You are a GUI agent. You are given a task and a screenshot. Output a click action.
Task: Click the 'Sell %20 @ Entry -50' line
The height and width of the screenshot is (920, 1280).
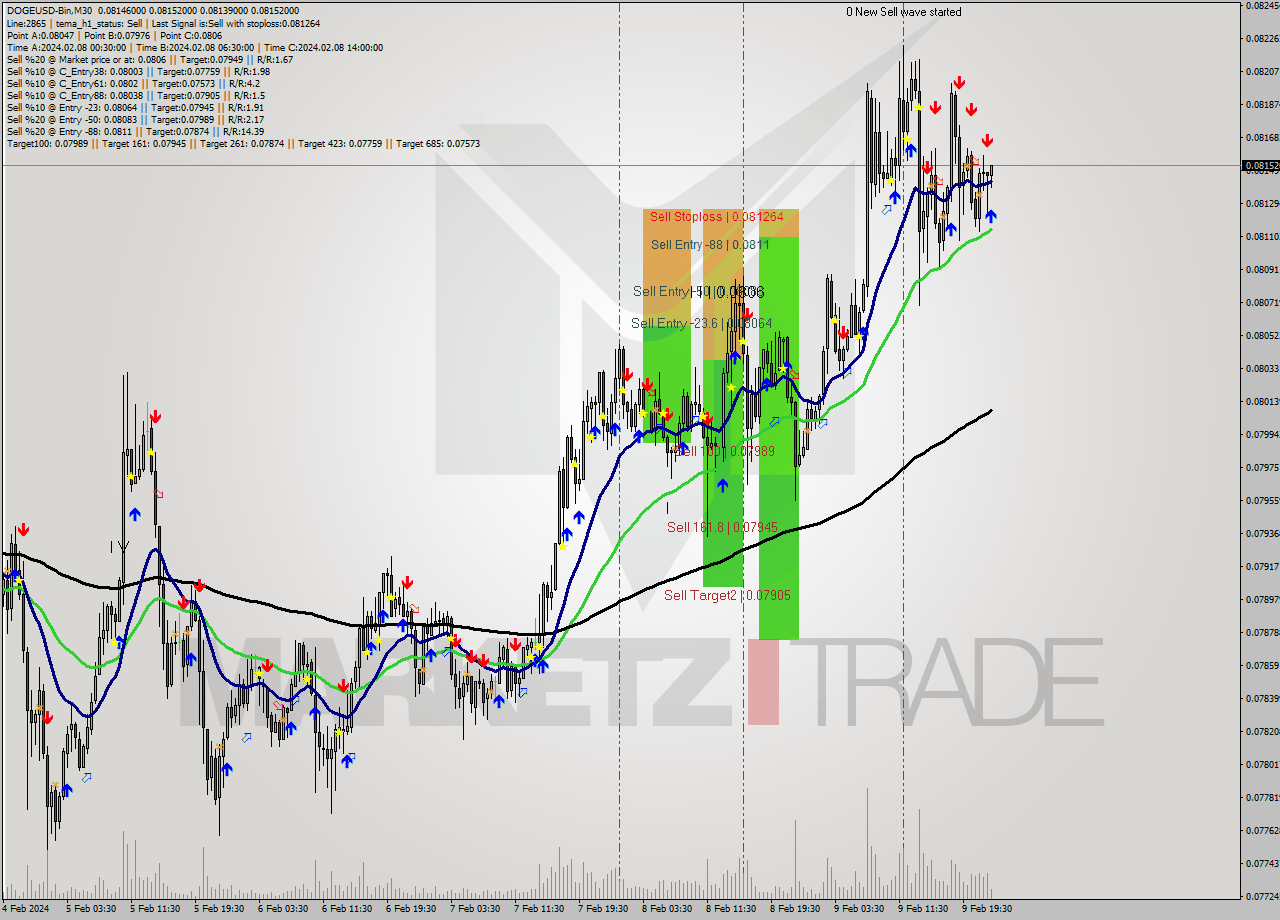pos(135,119)
